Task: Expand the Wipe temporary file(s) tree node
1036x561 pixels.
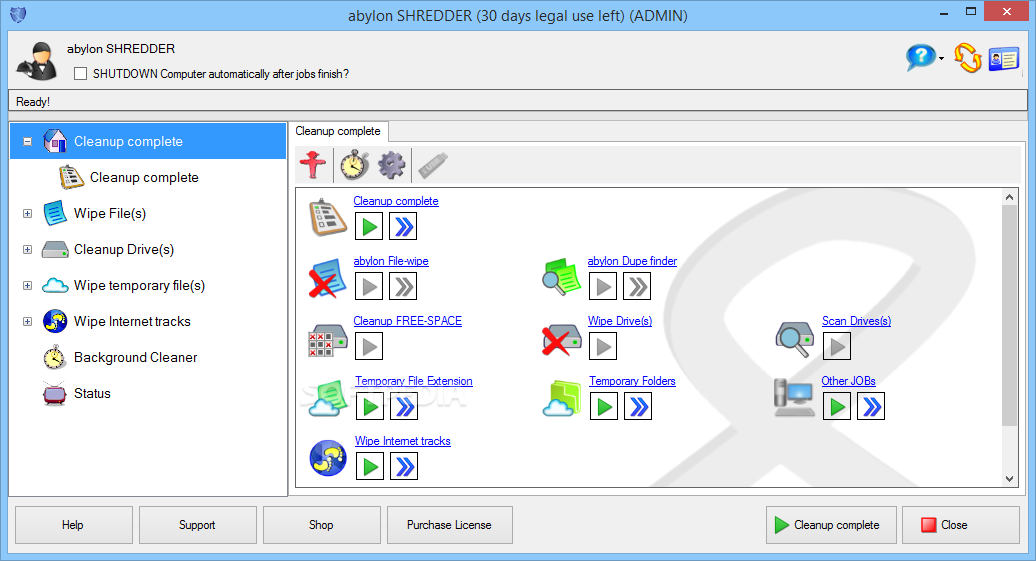Action: pyautogui.click(x=27, y=285)
